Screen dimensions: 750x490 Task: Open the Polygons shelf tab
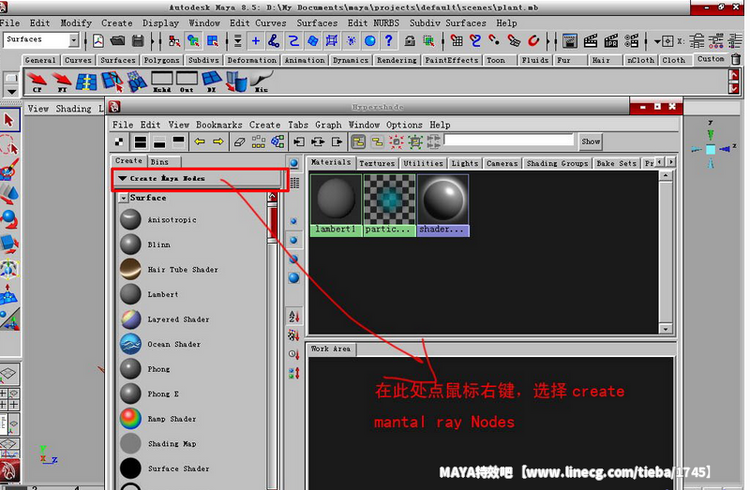pos(161,60)
